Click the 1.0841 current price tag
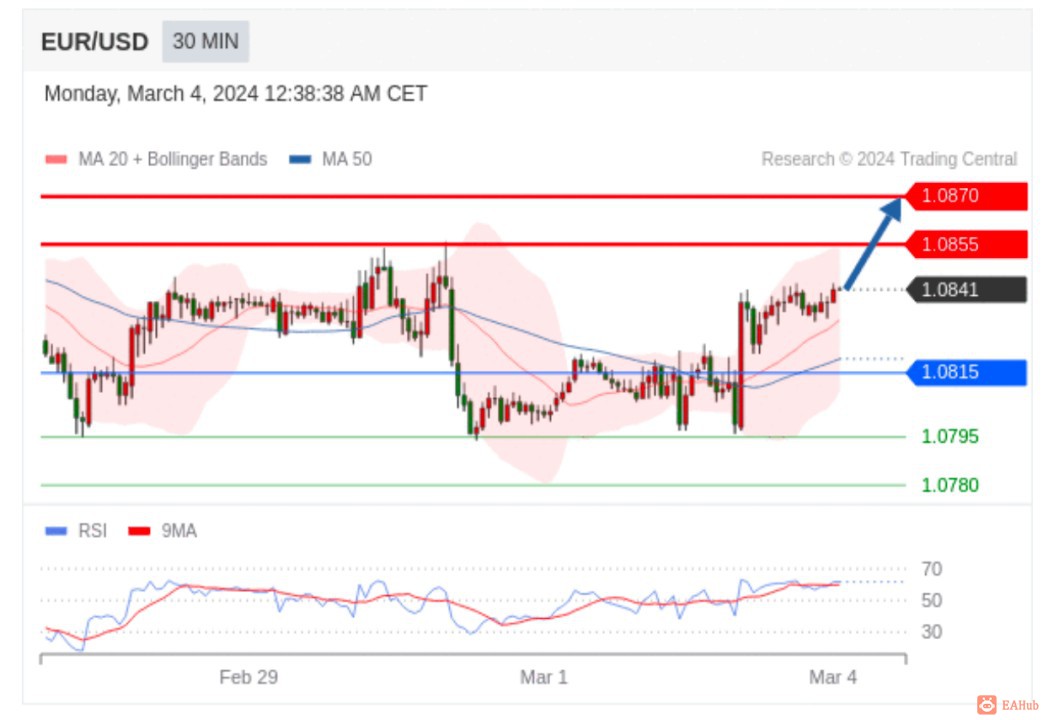This screenshot has width=1048, height=720. 966,290
